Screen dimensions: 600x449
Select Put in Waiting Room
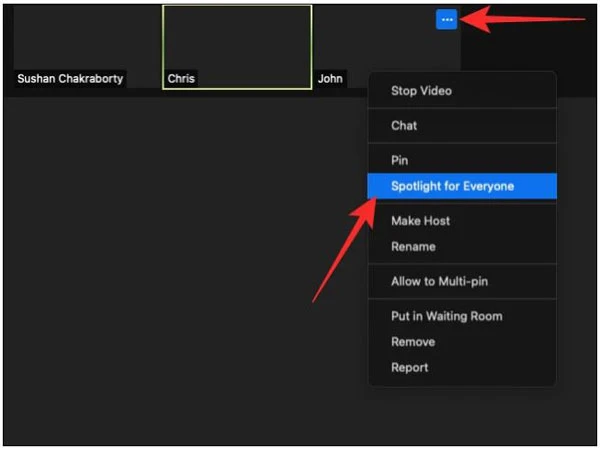pos(462,316)
